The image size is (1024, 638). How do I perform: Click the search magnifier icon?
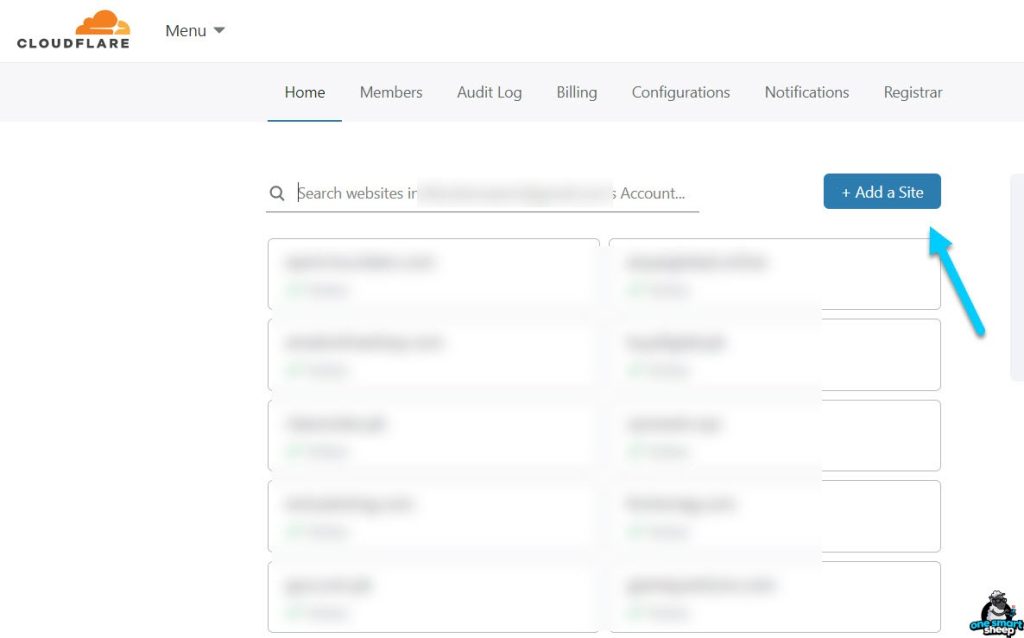tap(277, 193)
